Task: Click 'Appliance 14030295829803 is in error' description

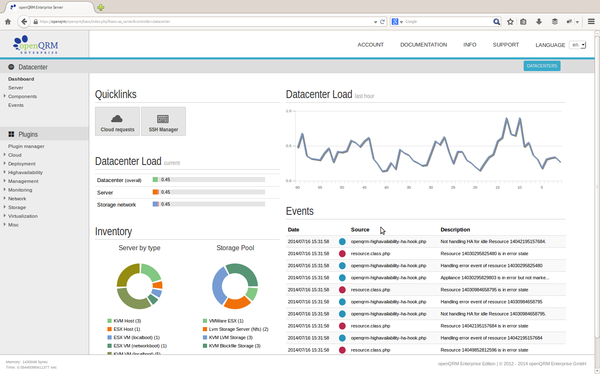Action: coord(494,278)
